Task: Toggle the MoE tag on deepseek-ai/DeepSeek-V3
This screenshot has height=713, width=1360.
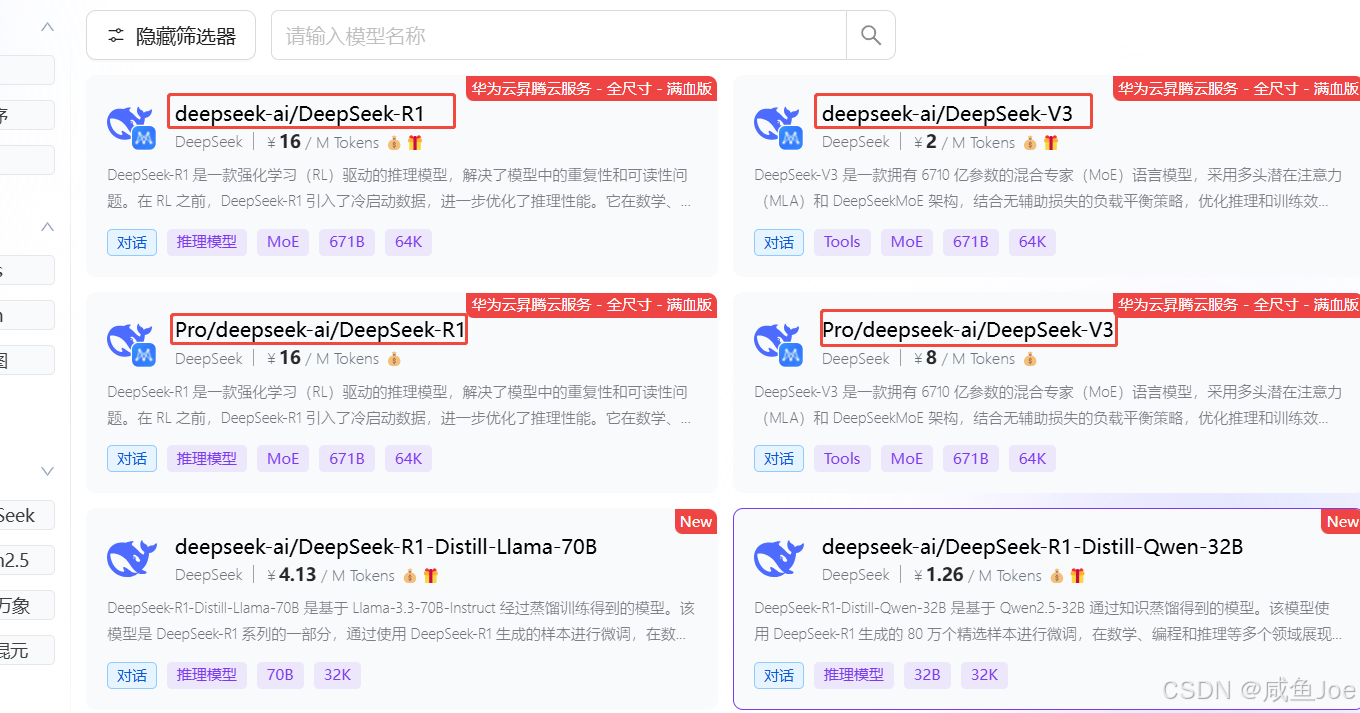Action: click(x=906, y=241)
